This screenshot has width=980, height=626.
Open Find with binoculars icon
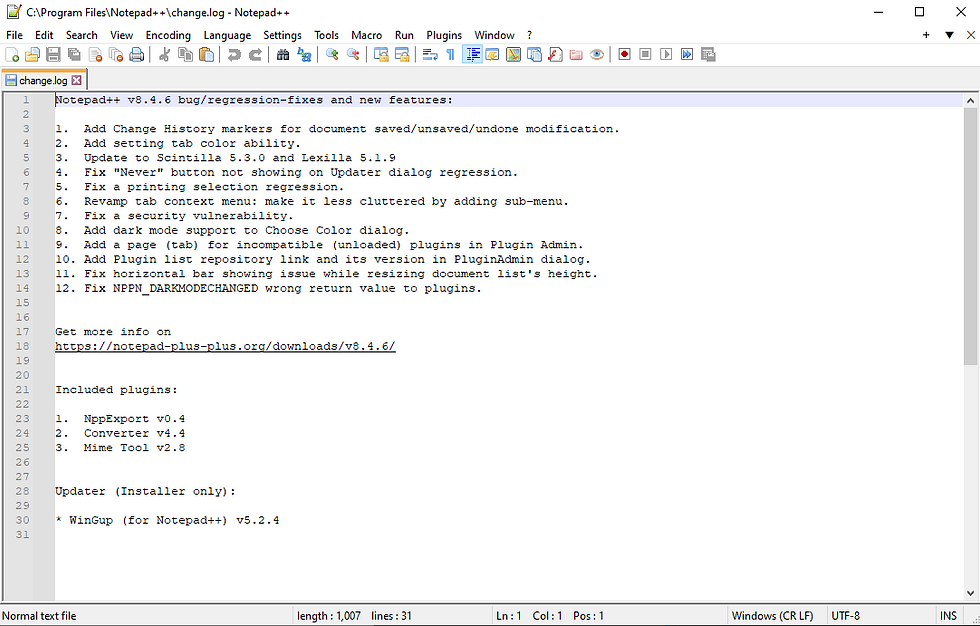(x=283, y=55)
